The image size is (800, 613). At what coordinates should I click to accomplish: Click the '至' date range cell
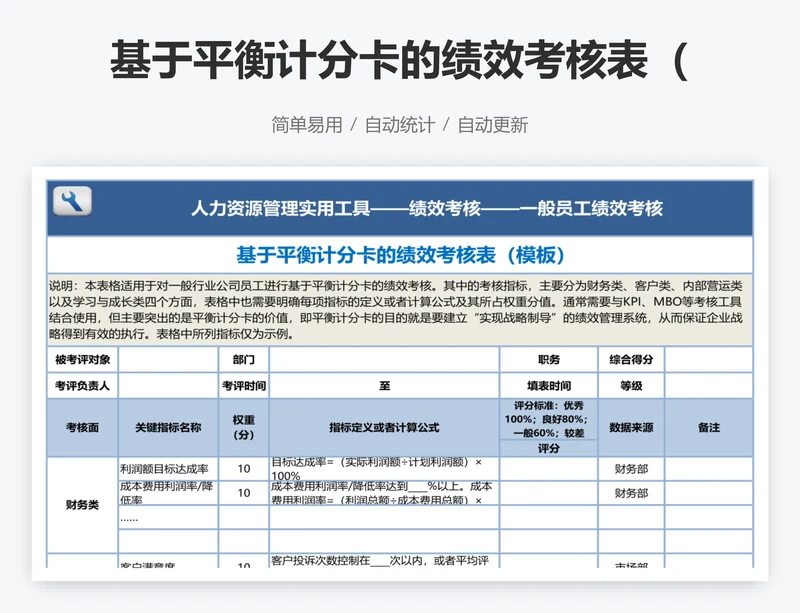384,386
